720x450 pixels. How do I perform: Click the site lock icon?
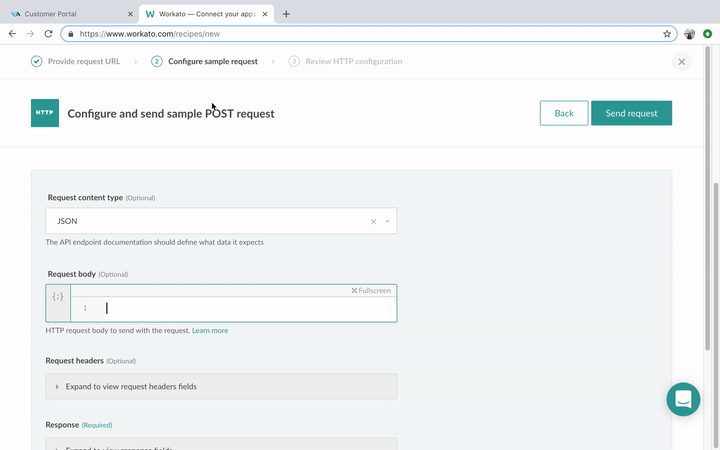(71, 34)
